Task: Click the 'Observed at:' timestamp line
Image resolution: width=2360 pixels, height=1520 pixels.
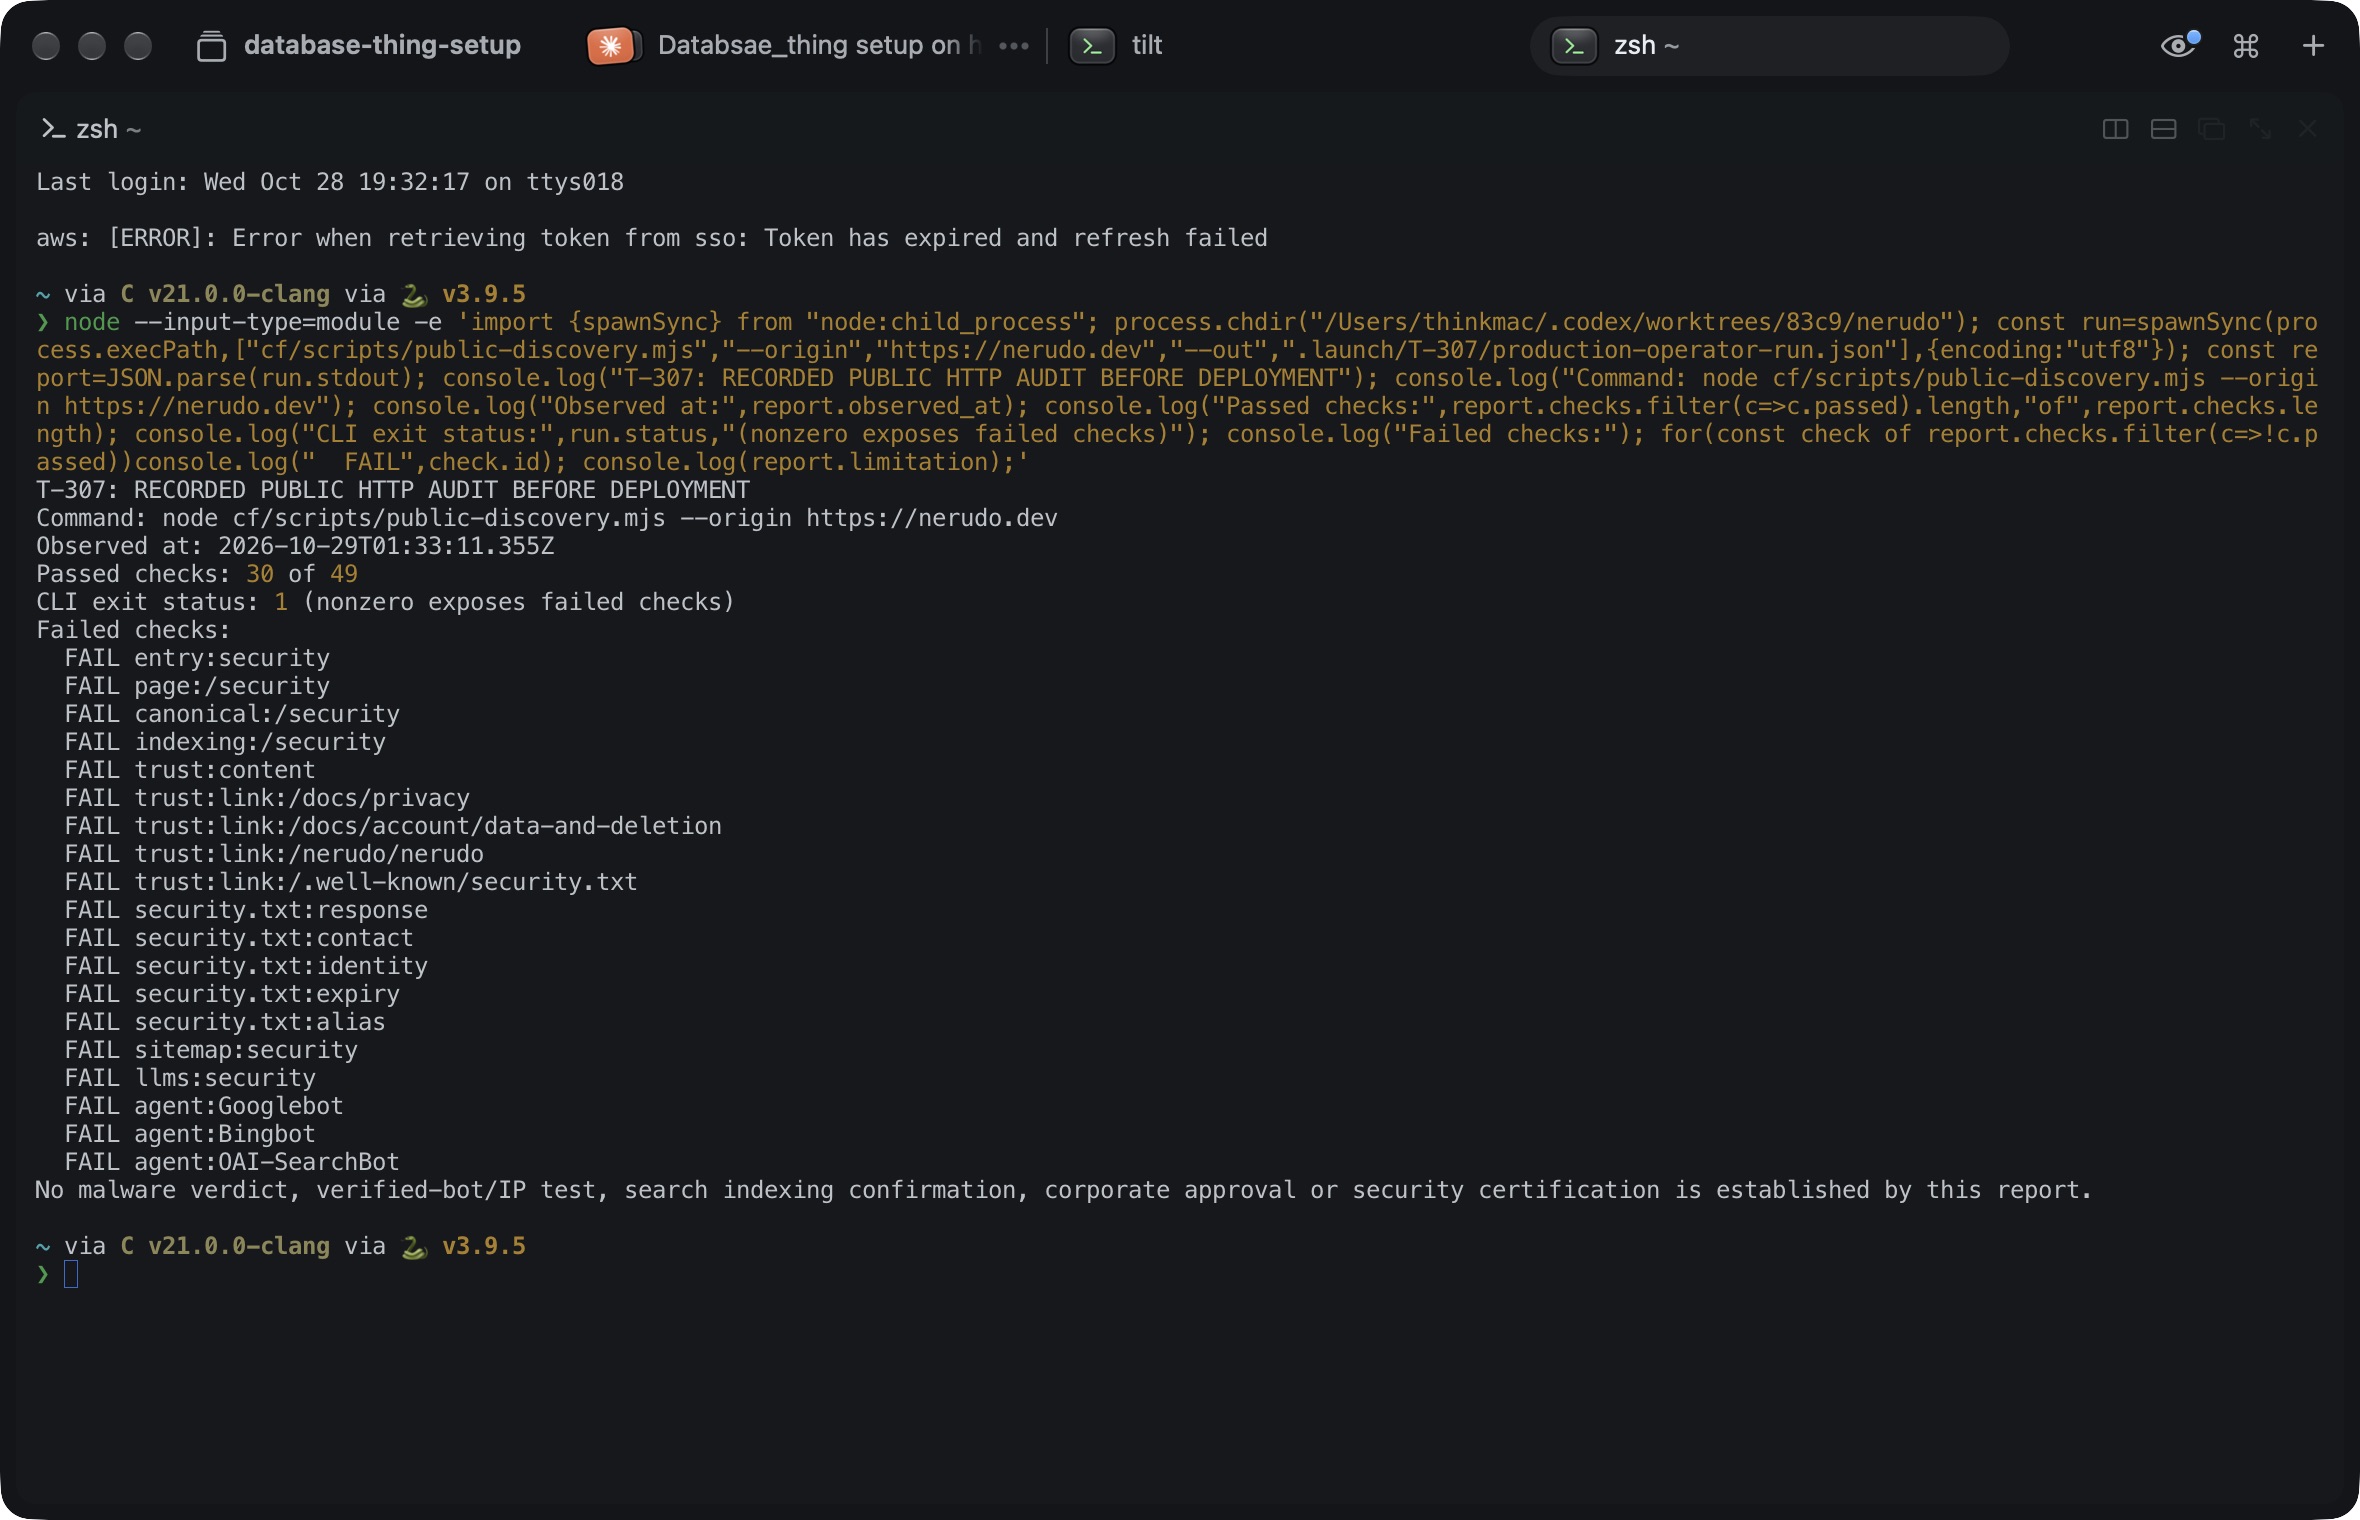Action: click(295, 546)
